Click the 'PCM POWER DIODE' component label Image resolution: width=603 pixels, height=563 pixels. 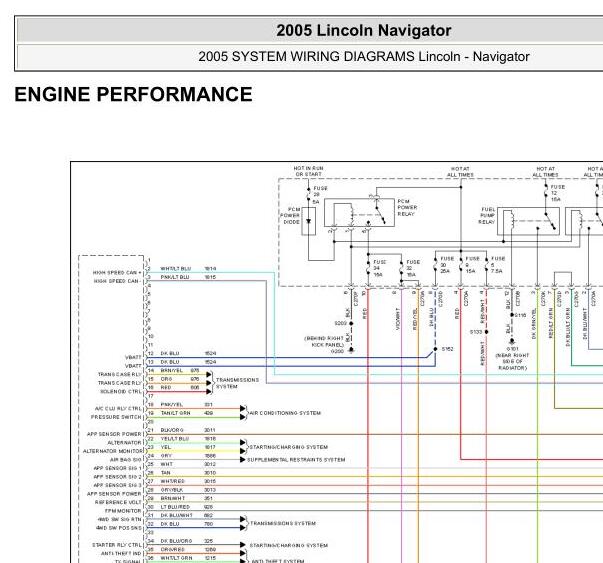pos(290,215)
